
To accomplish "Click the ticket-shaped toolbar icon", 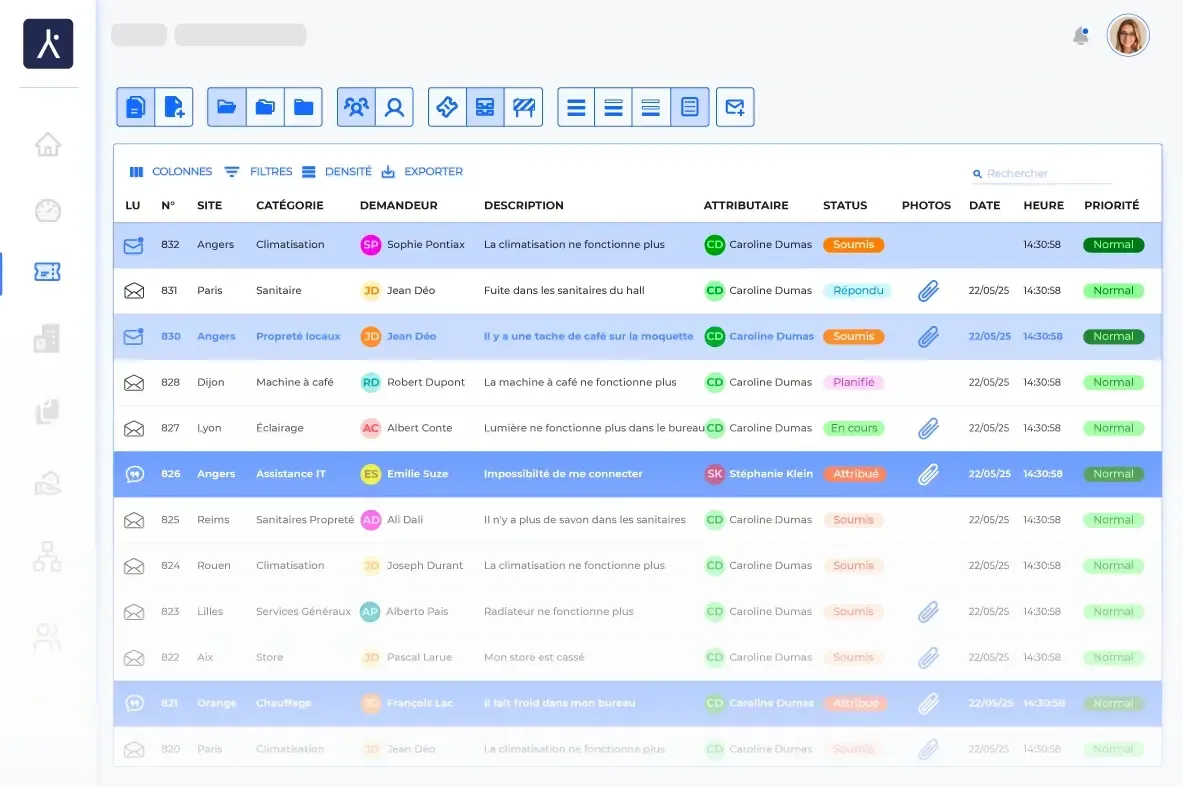I will tap(447, 107).
